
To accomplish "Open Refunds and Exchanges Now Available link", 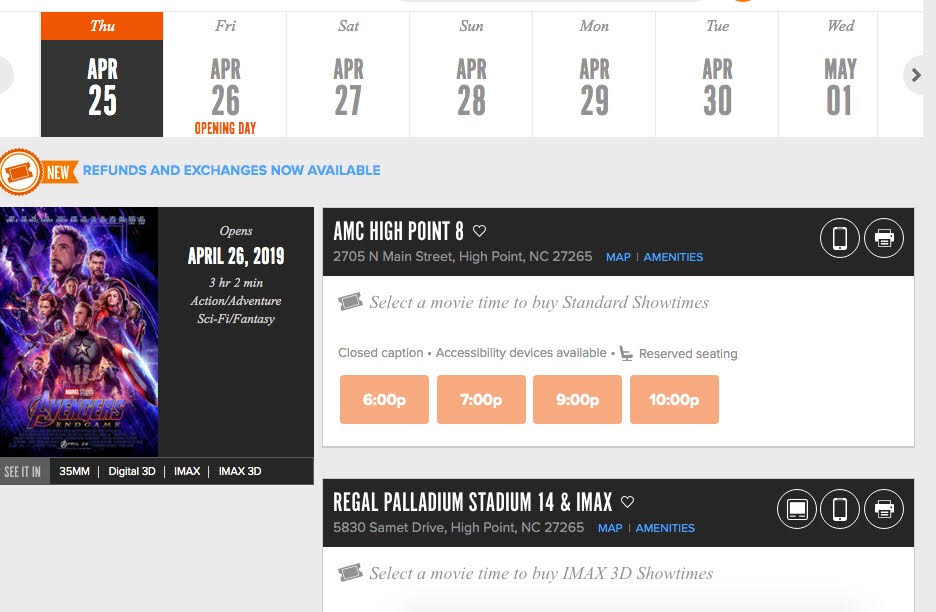I will (x=231, y=171).
